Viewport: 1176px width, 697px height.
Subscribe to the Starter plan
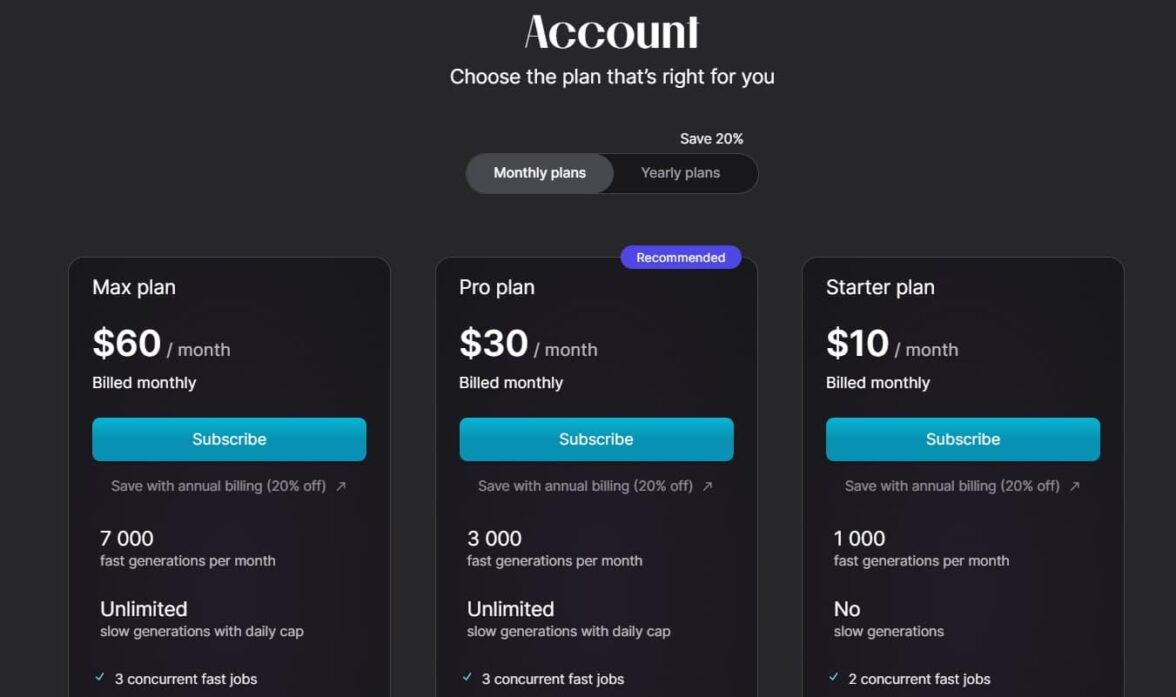[962, 439]
